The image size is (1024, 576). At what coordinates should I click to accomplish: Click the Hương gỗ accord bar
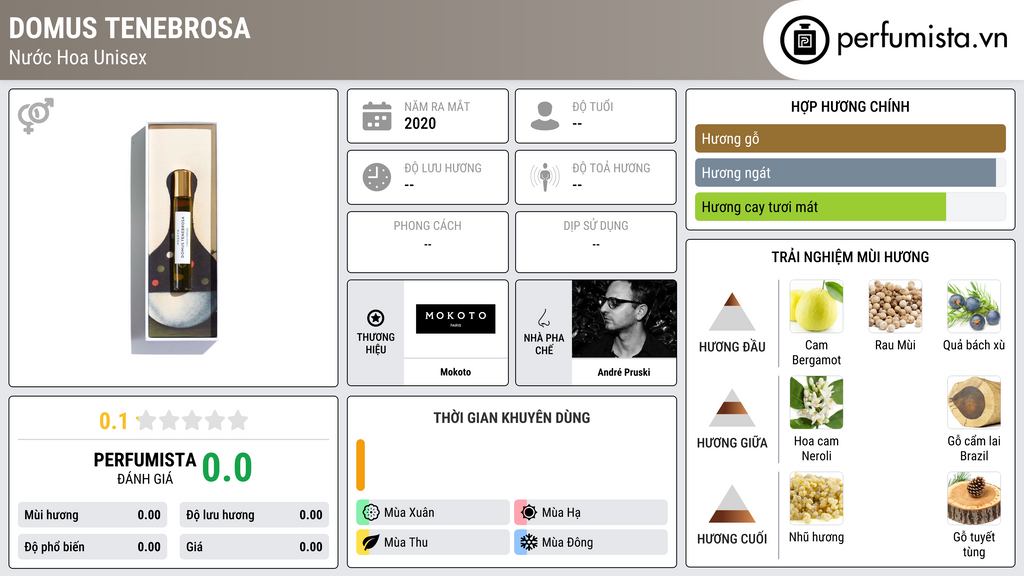(850, 138)
